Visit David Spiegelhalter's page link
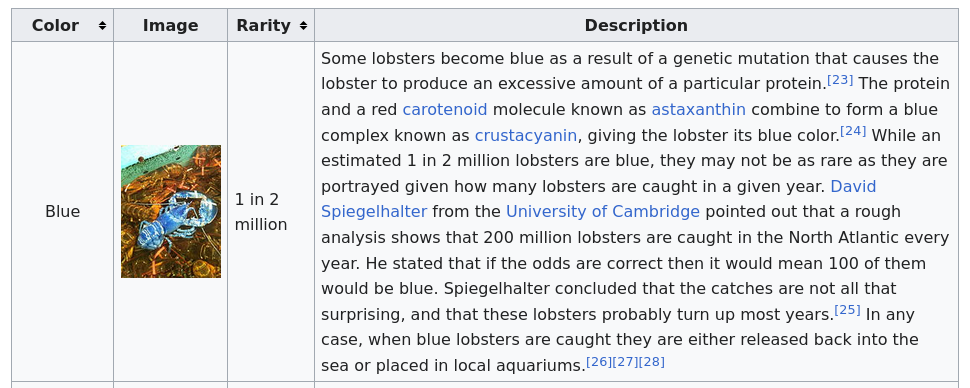970x388 pixels. pyautogui.click(x=598, y=199)
